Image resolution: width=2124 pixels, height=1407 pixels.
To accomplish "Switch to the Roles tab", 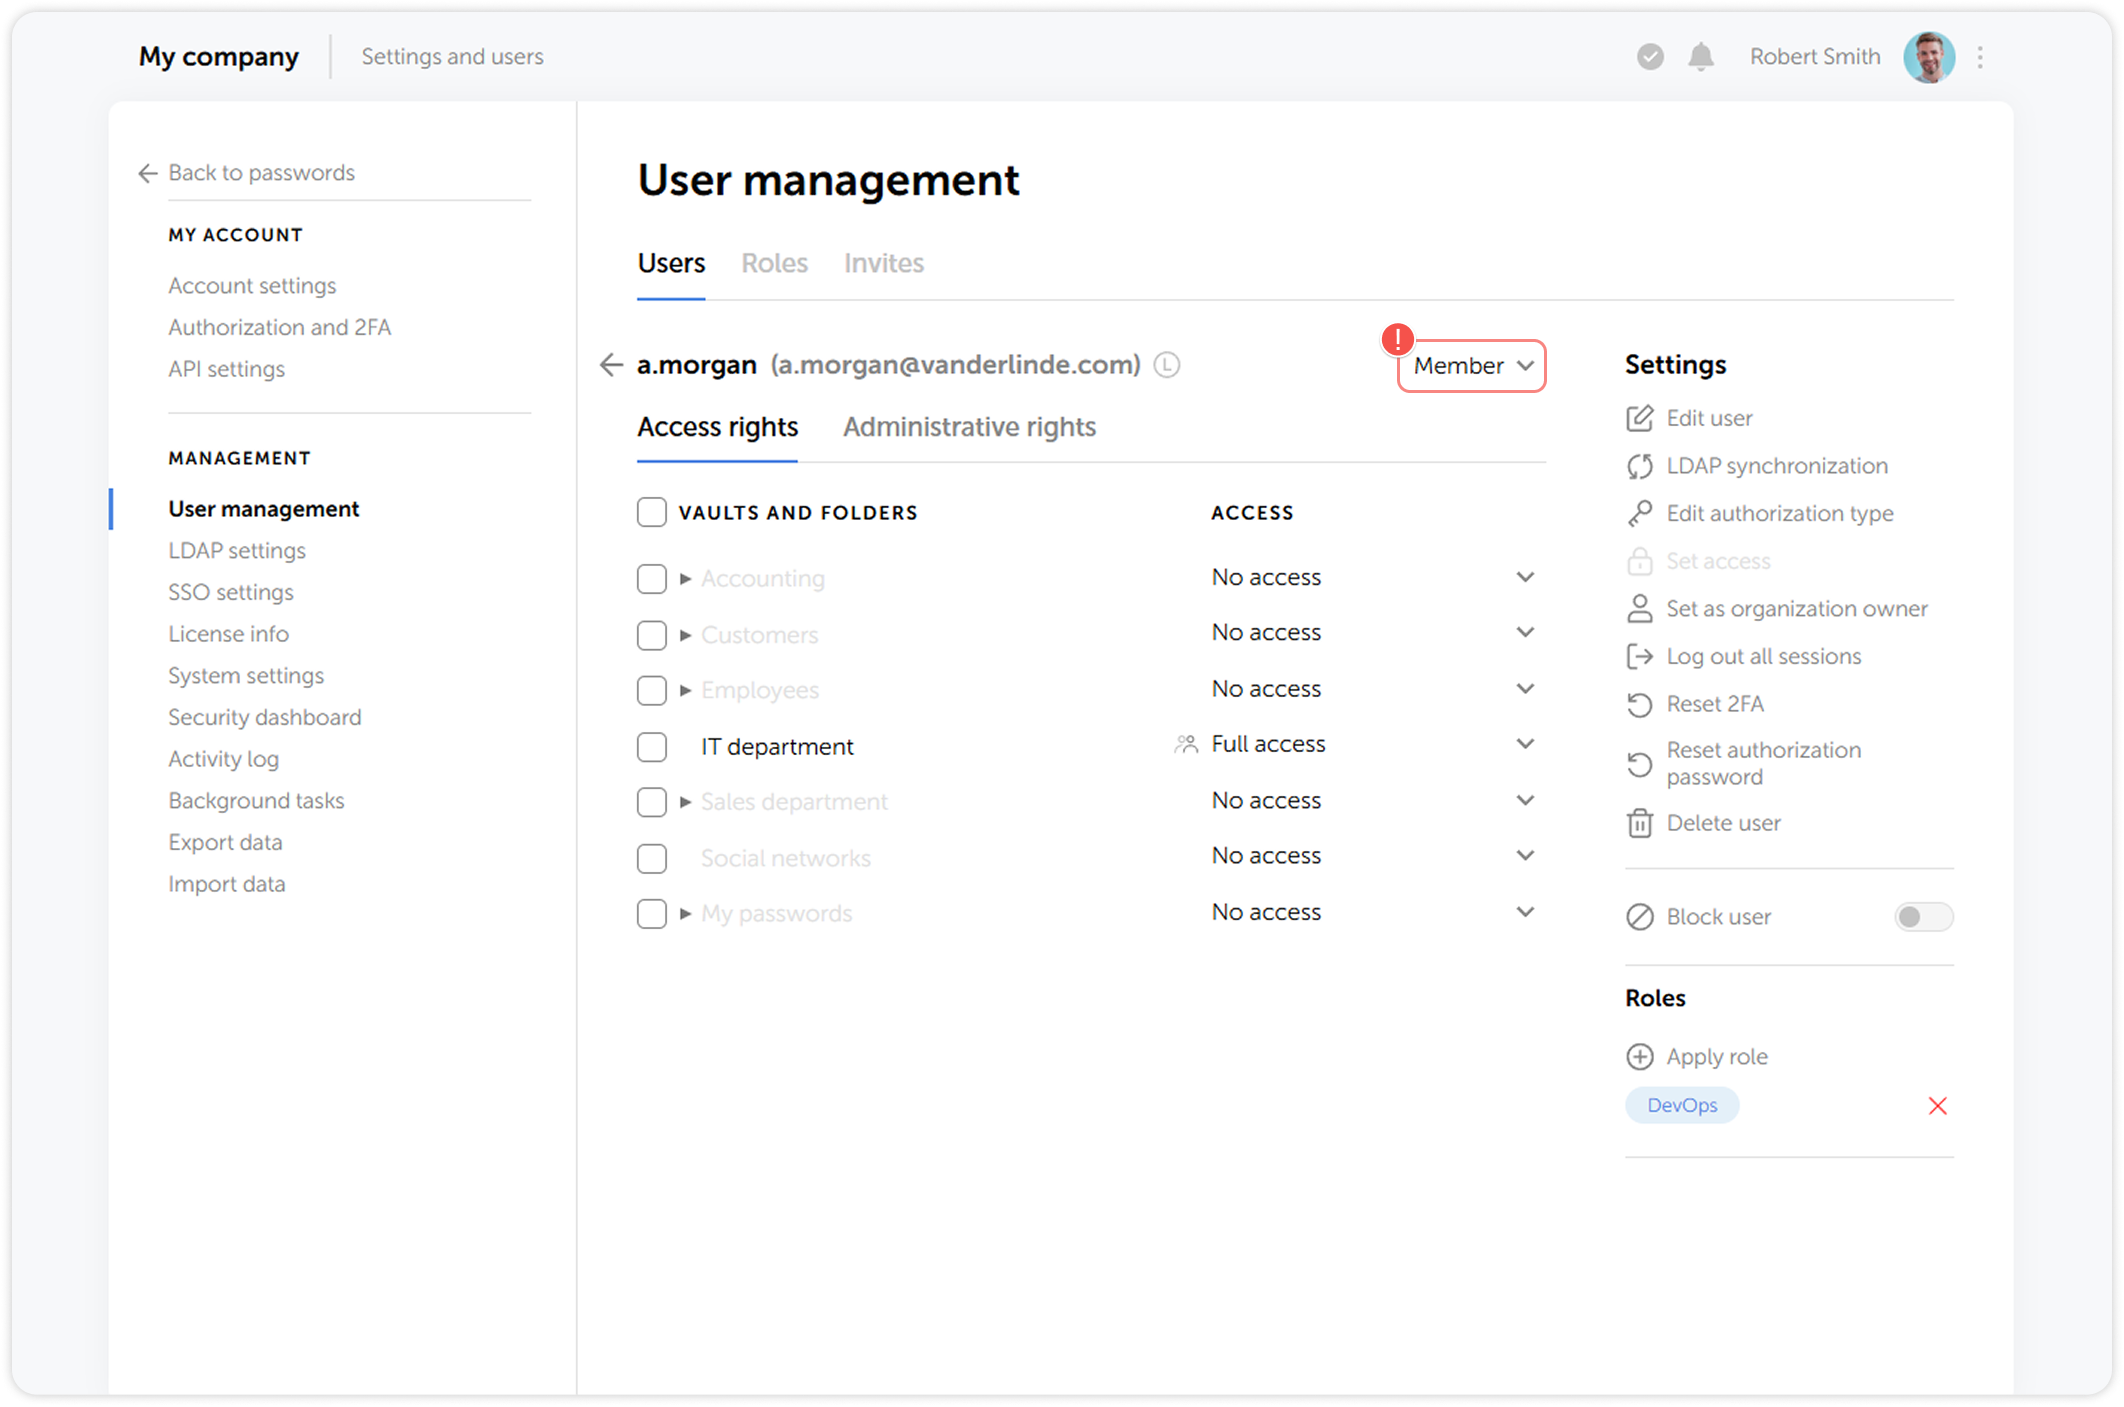I will coord(775,263).
